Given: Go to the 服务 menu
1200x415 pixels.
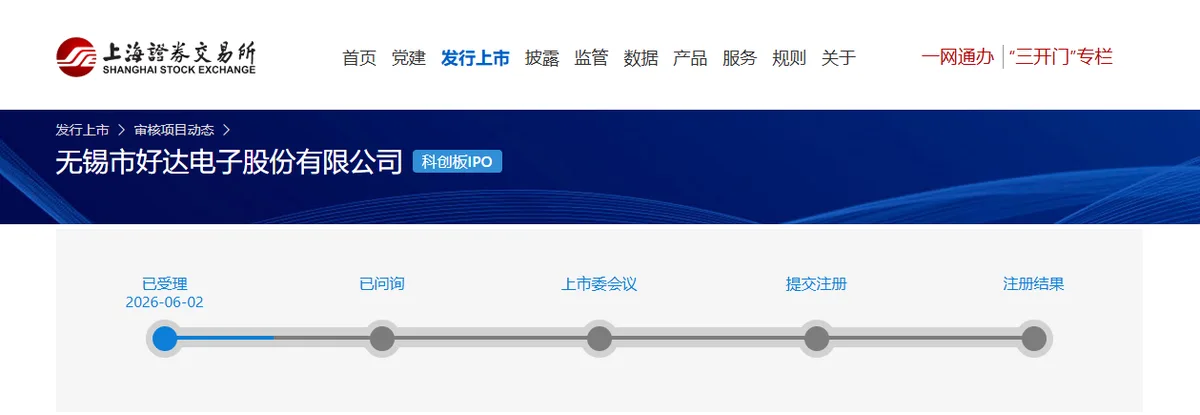Looking at the screenshot, I should [x=740, y=58].
